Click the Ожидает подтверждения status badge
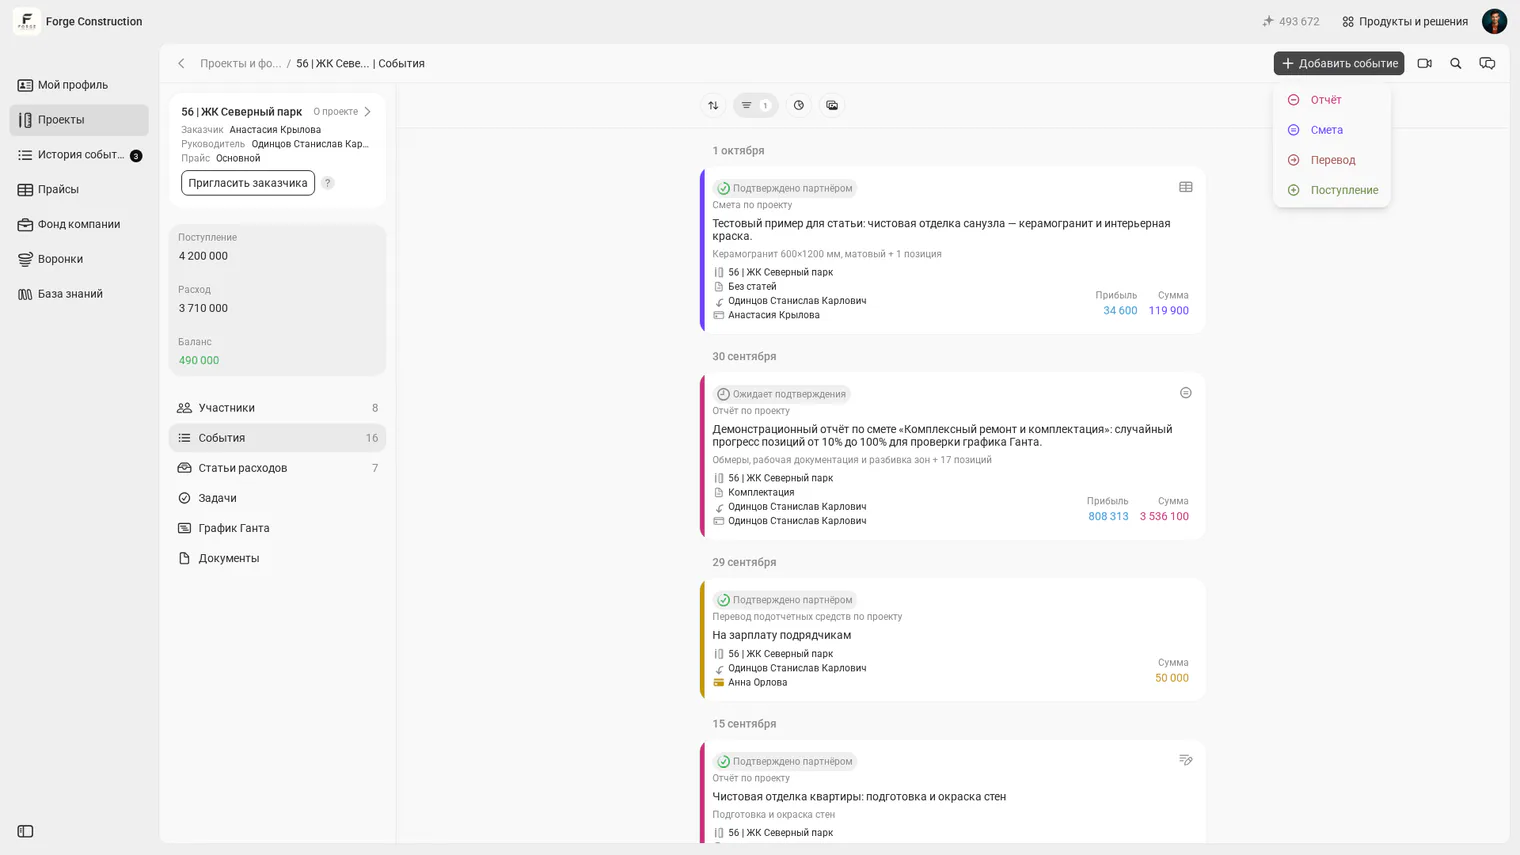The image size is (1520, 855). [x=782, y=394]
